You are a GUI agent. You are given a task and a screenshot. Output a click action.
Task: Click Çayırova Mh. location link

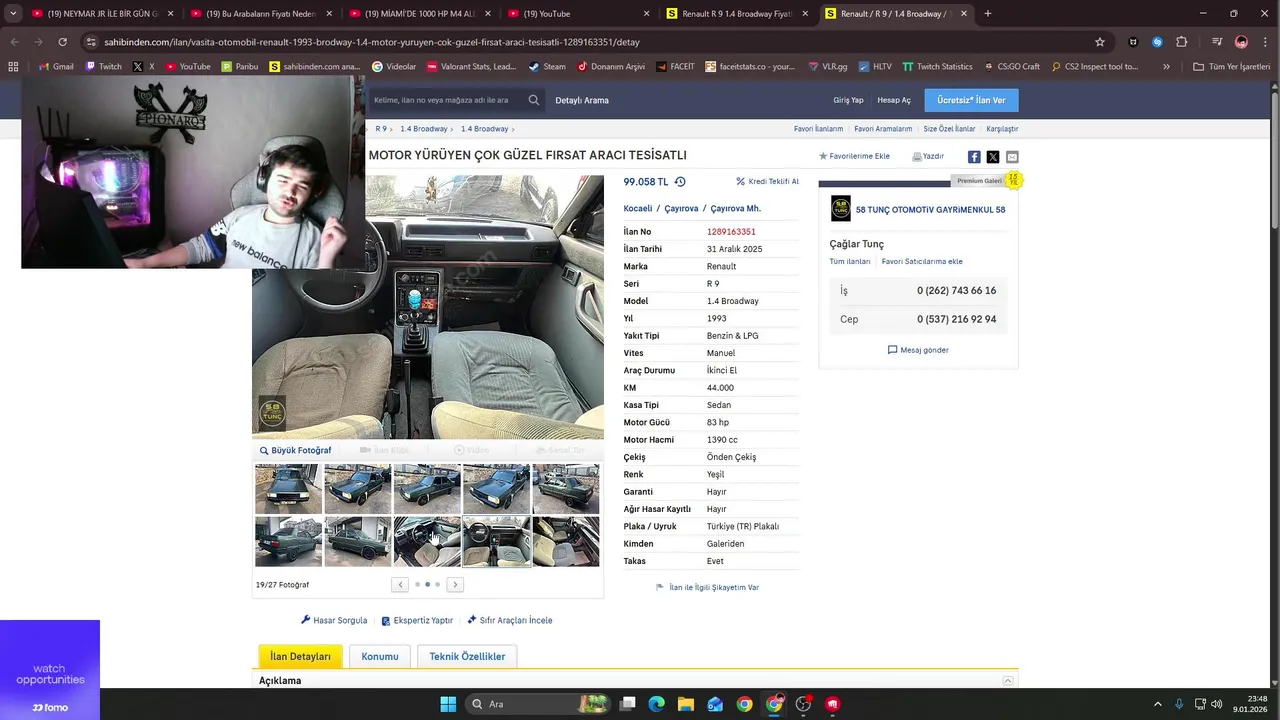(x=735, y=209)
